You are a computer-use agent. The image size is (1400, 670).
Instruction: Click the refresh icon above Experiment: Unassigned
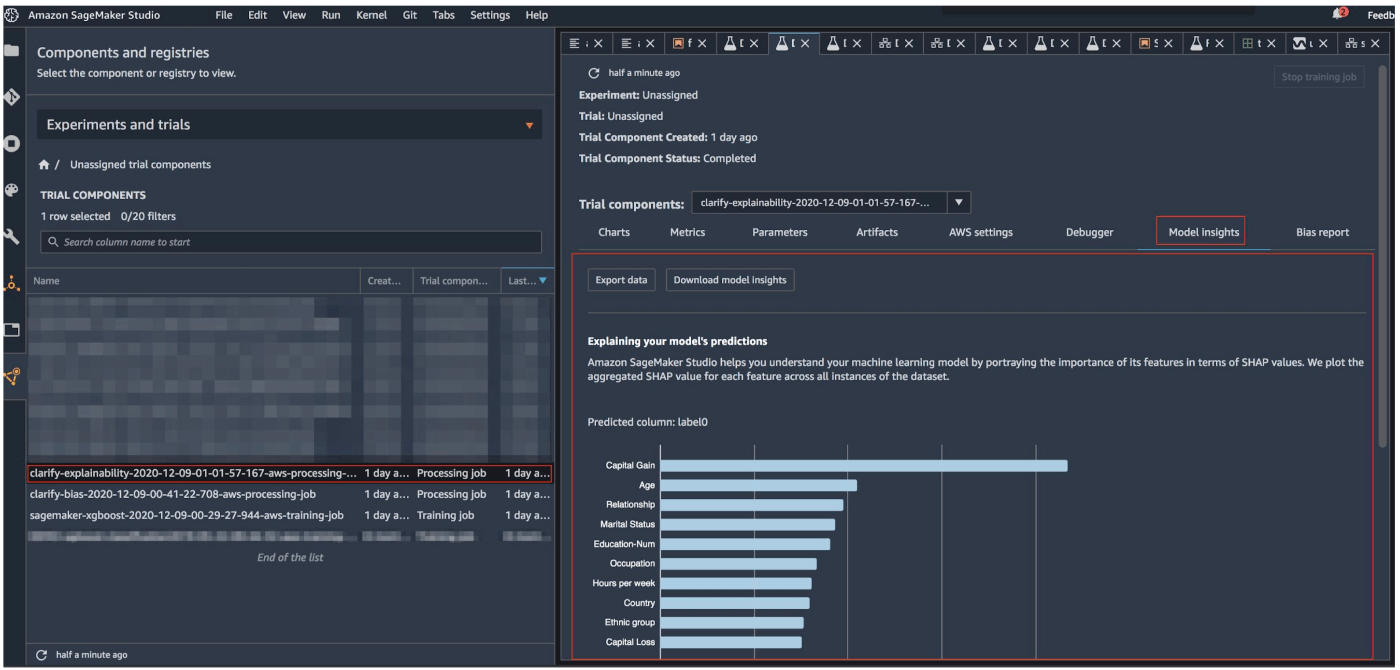point(593,73)
